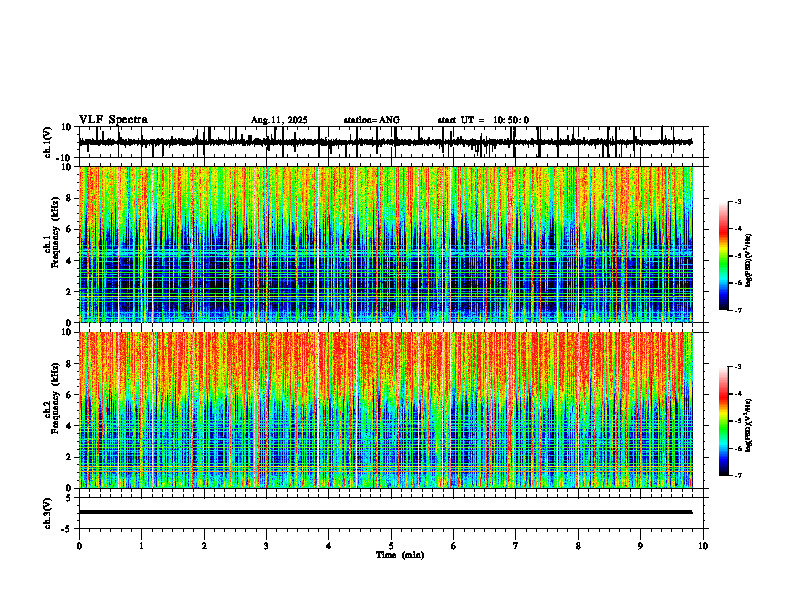Image resolution: width=792 pixels, height=612 pixels.
Task: Click the ch.2 color scale log(PSD) unit label
Action: point(749,425)
